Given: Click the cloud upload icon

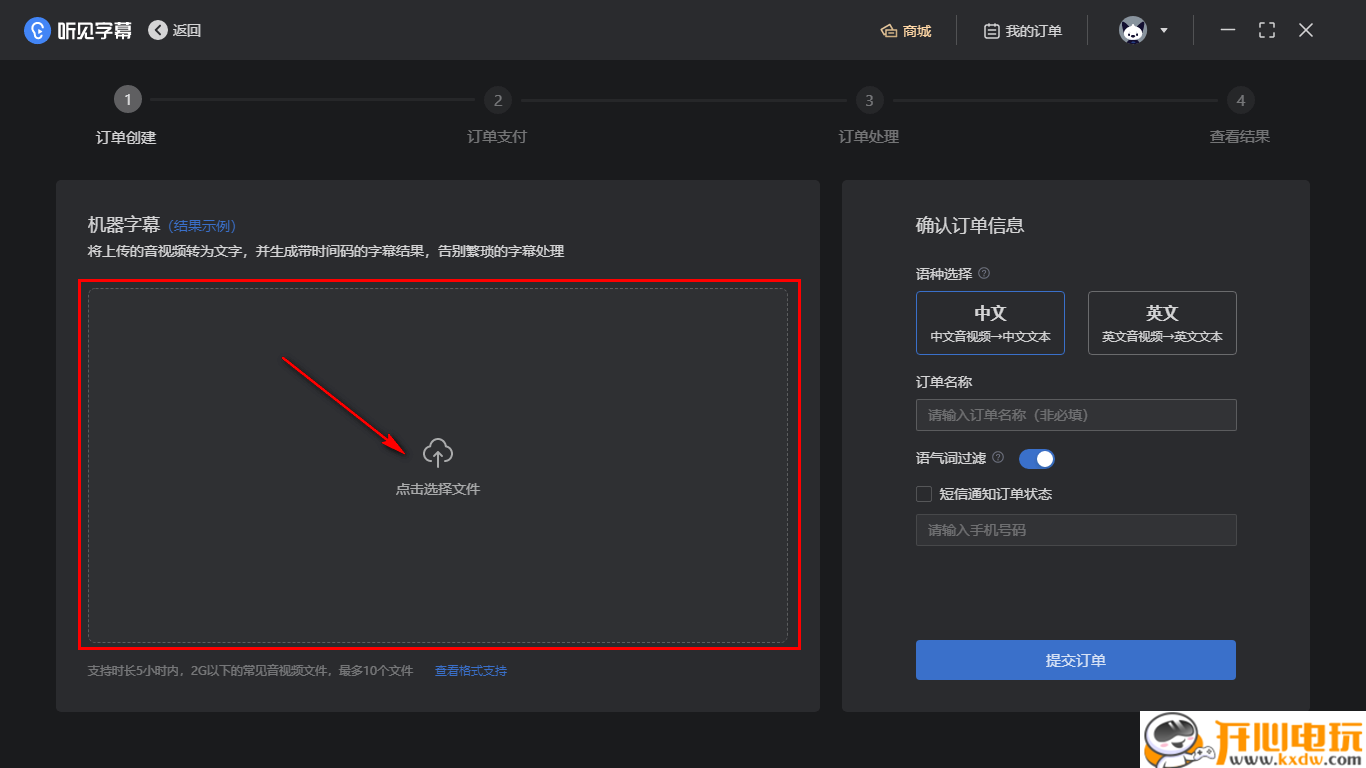Looking at the screenshot, I should [438, 453].
